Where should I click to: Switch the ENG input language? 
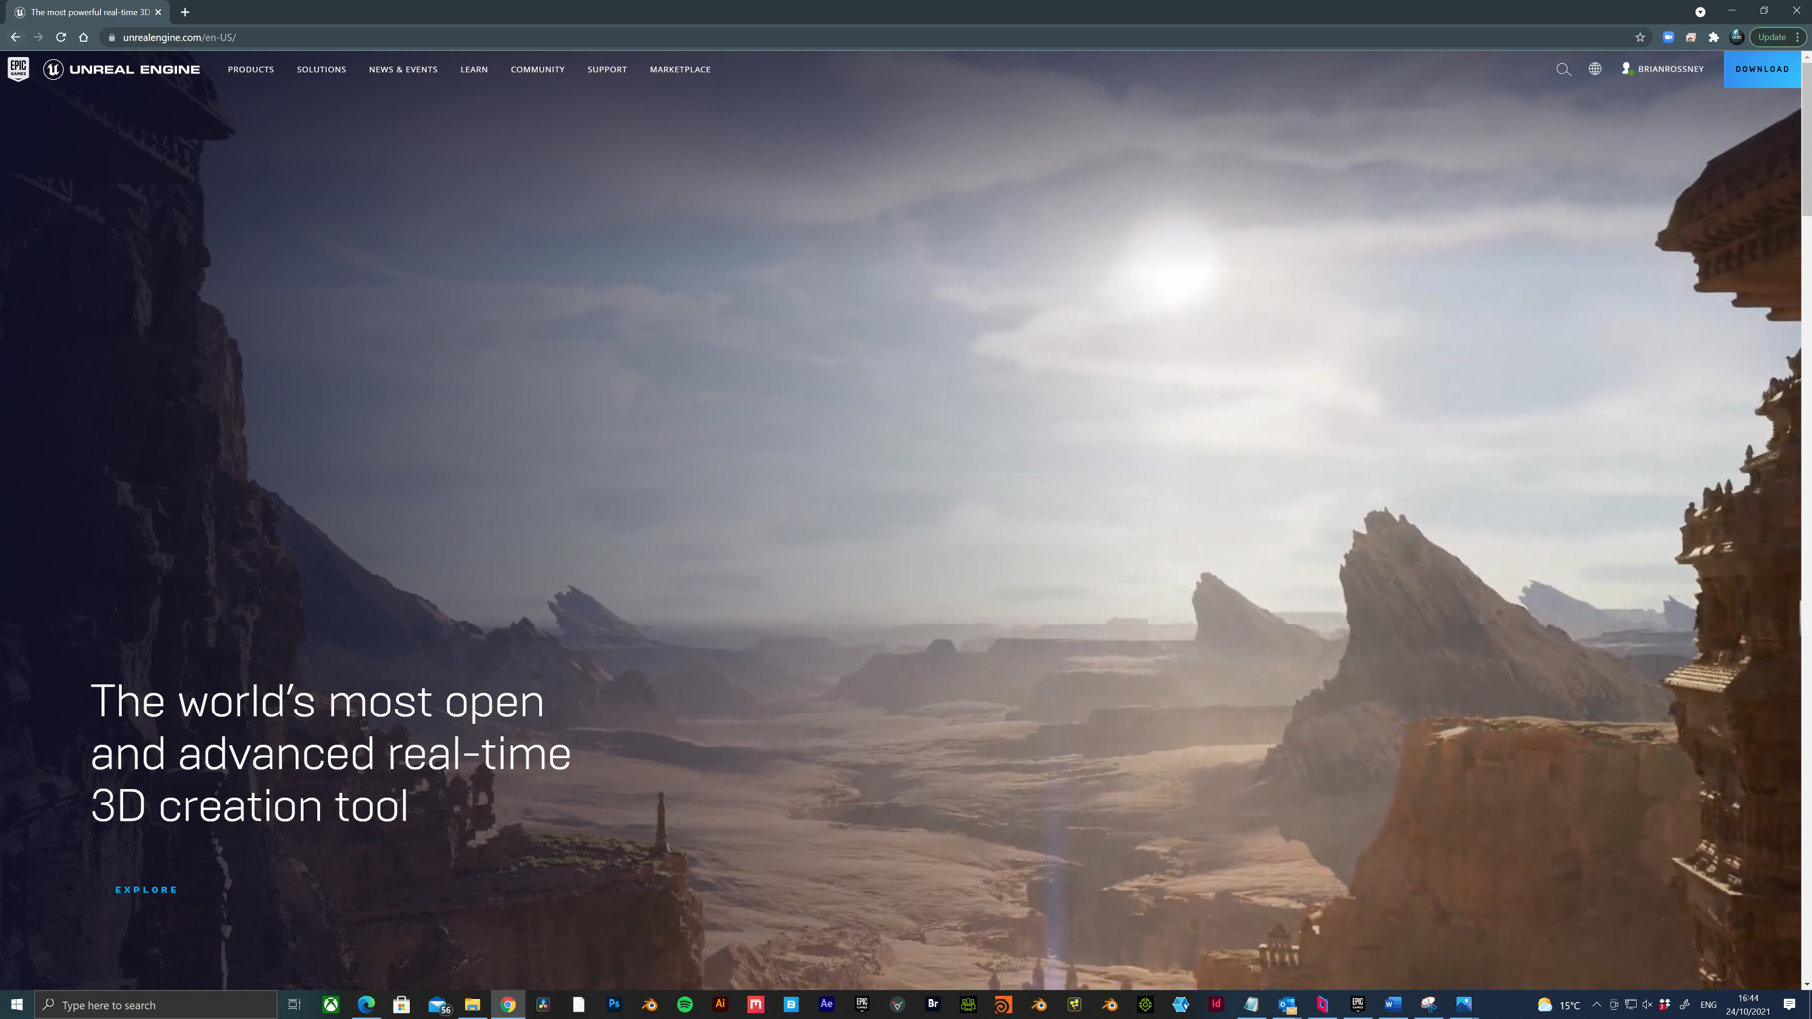tap(1708, 1004)
